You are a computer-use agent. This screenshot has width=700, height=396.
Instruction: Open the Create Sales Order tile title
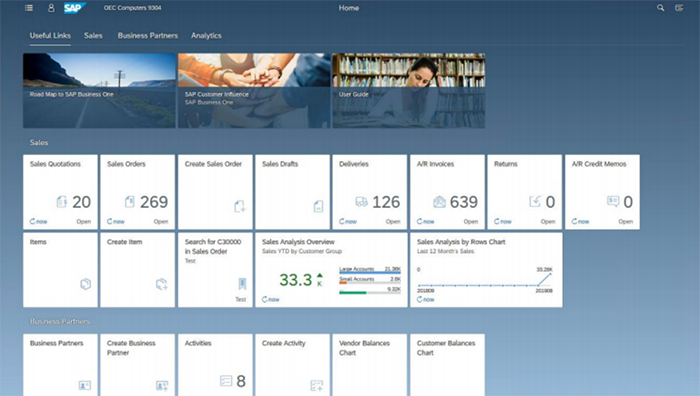point(213,164)
